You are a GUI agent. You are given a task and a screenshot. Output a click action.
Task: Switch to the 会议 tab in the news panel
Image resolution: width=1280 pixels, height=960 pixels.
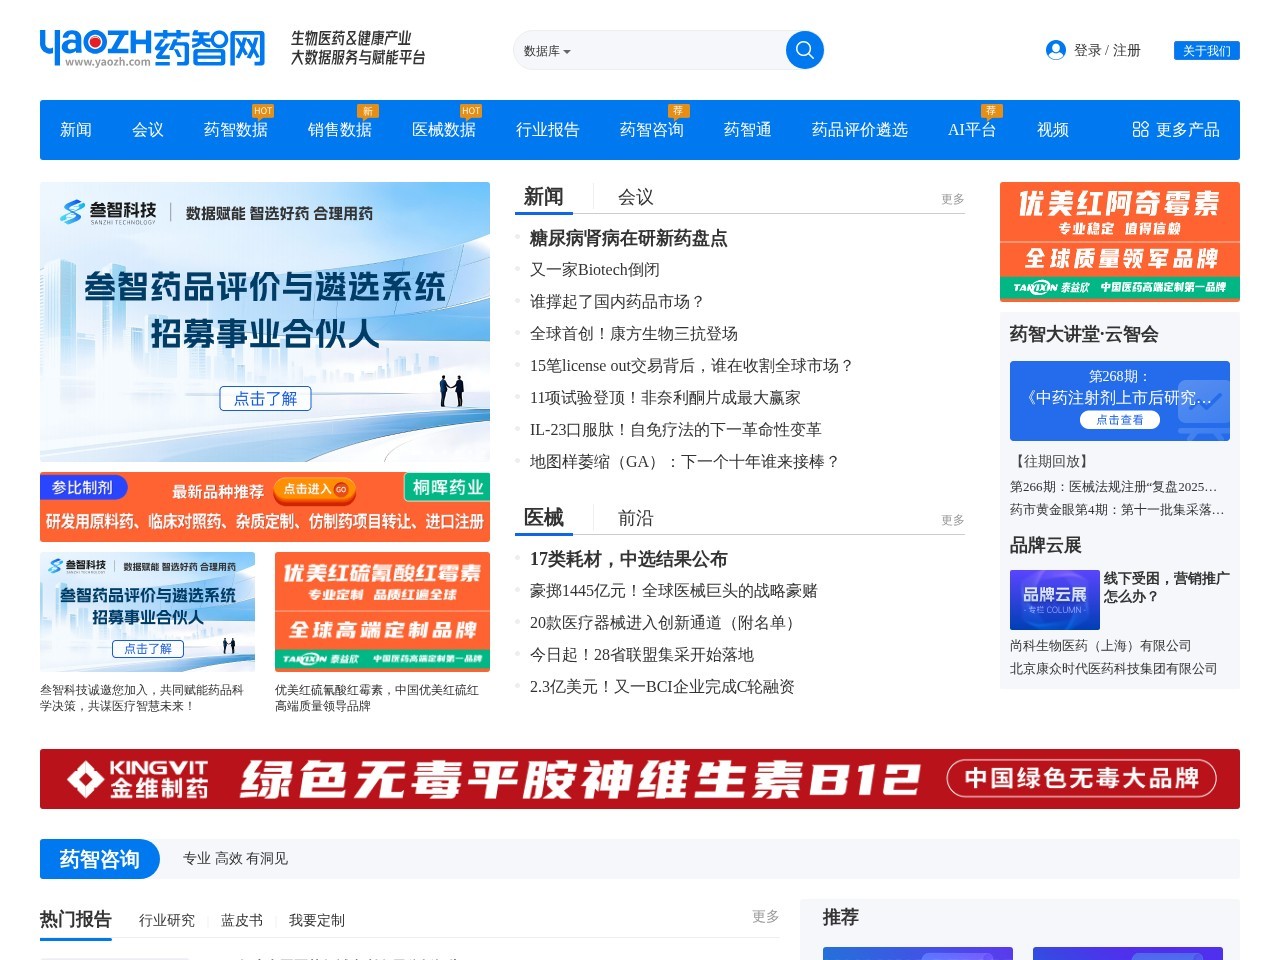pos(634,197)
